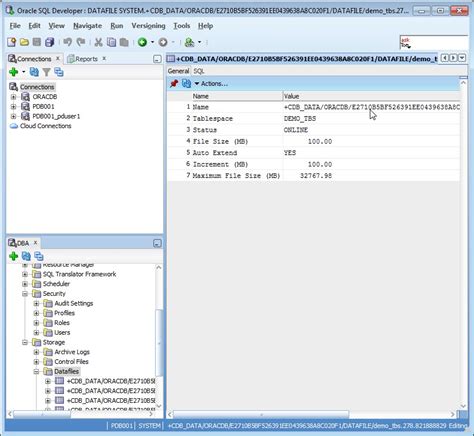Click the Refresh icon in DBA panel
Screen dimensions: 474x436
coord(26,256)
